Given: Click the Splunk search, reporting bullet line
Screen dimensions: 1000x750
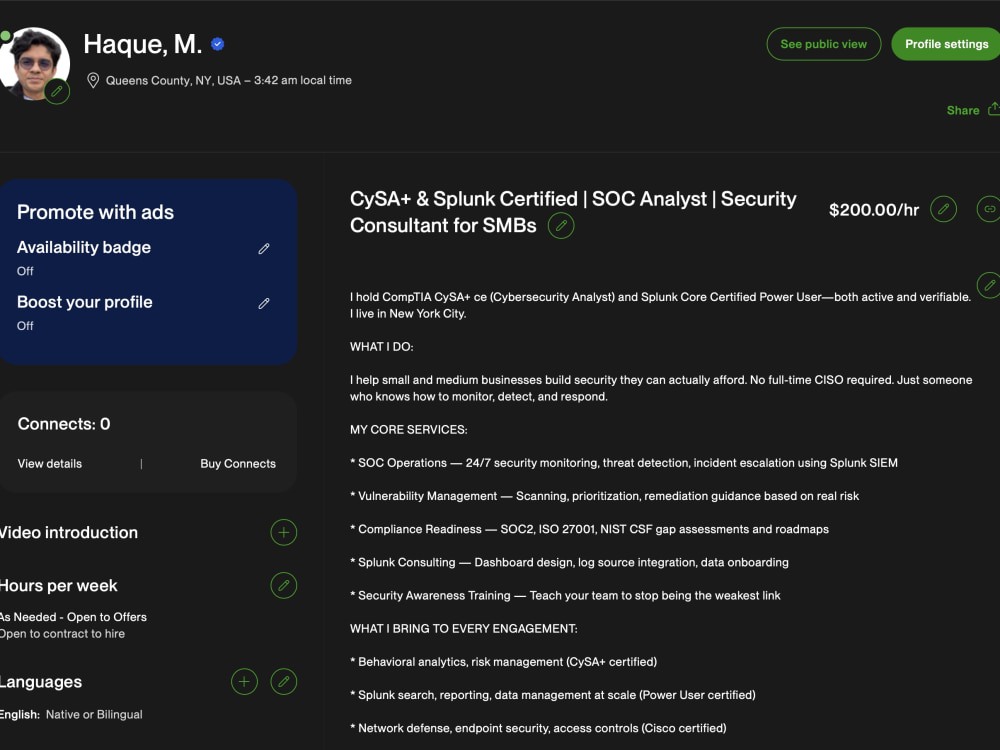Looking at the screenshot, I should pyautogui.click(x=553, y=695).
